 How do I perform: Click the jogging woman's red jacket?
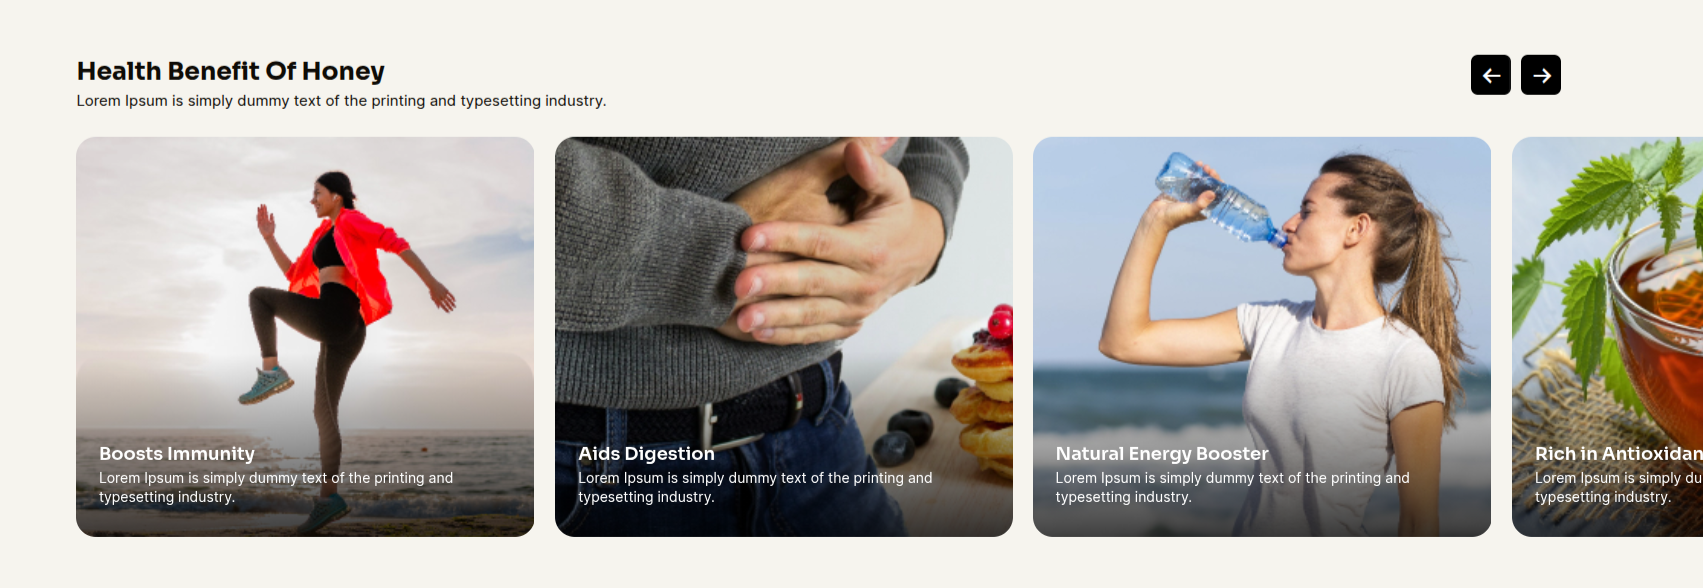click(x=345, y=262)
